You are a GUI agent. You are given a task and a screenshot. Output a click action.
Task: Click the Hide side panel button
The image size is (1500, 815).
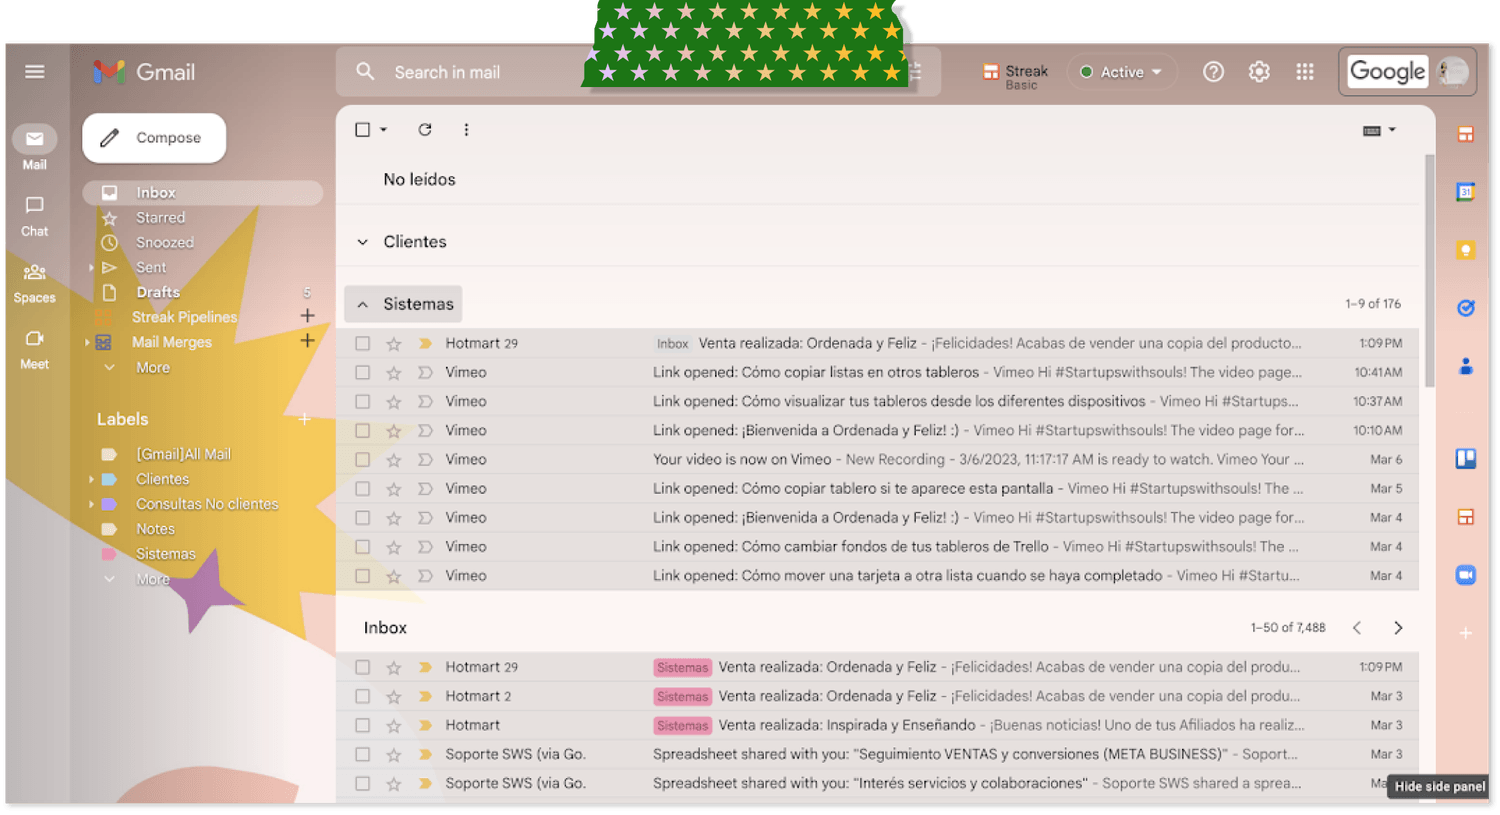click(x=1440, y=786)
